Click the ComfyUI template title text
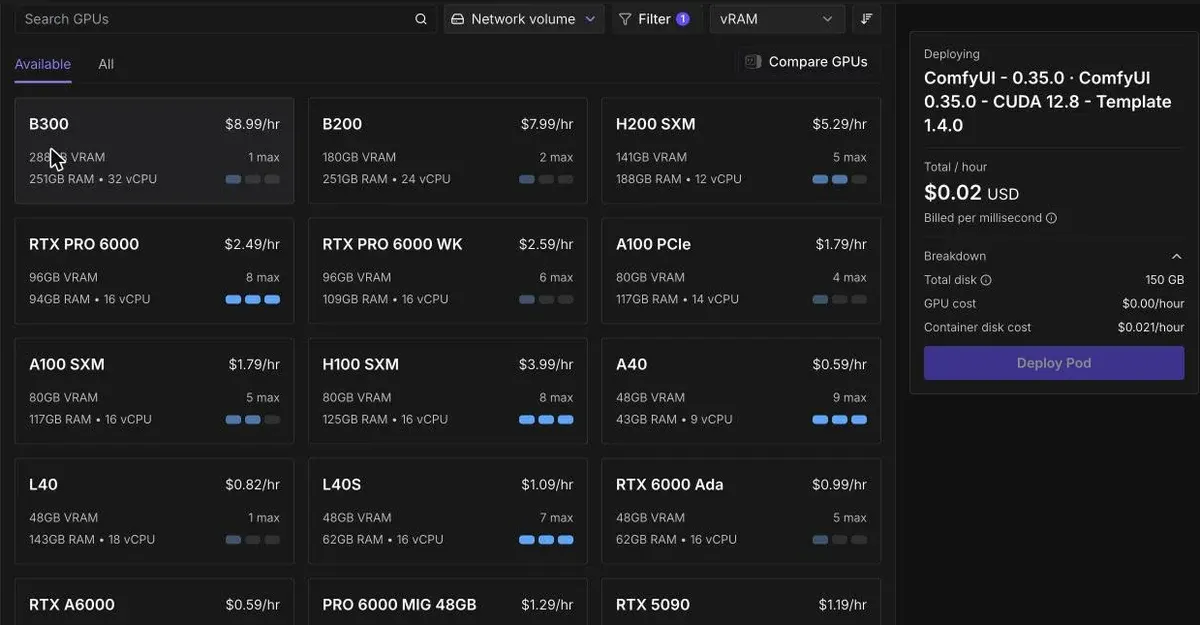This screenshot has height=625, width=1200. click(1048, 102)
